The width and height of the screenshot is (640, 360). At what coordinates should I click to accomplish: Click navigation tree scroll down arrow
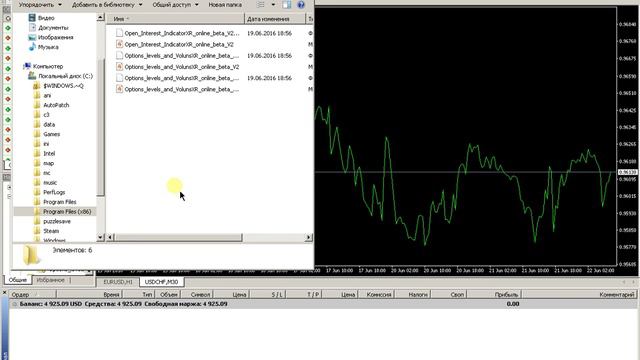(100, 237)
